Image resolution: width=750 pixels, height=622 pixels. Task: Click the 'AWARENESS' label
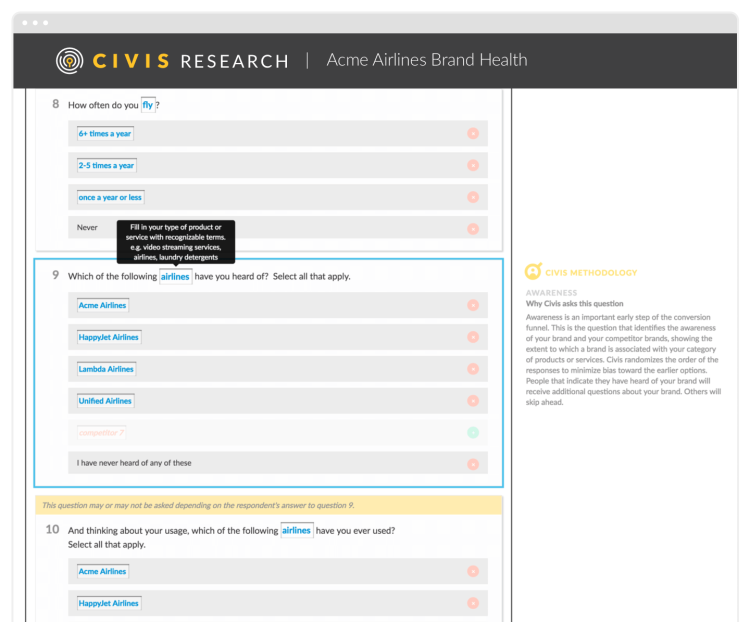(x=551, y=292)
